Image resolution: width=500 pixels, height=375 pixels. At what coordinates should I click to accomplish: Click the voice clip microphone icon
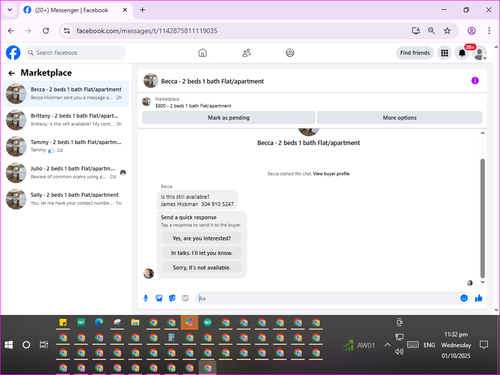point(146,298)
